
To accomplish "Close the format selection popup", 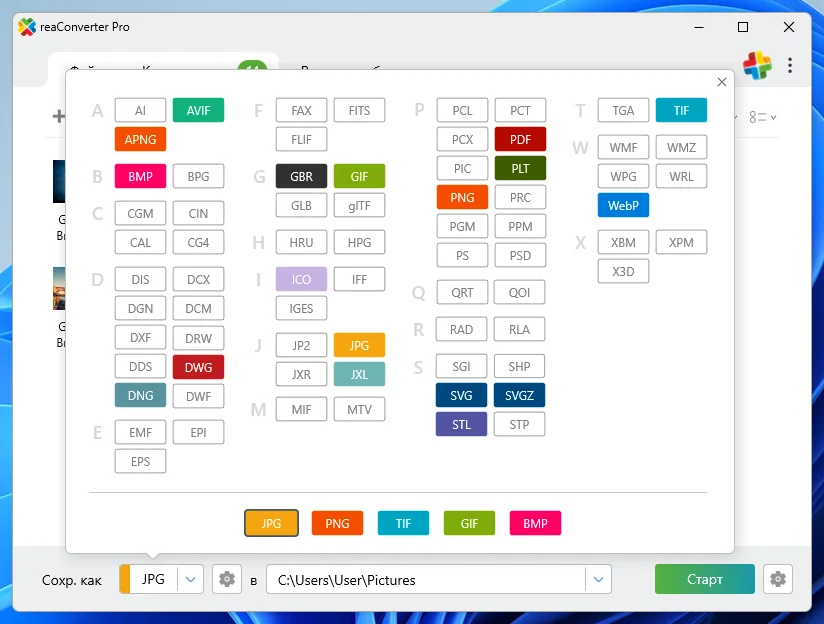I will 722,83.
